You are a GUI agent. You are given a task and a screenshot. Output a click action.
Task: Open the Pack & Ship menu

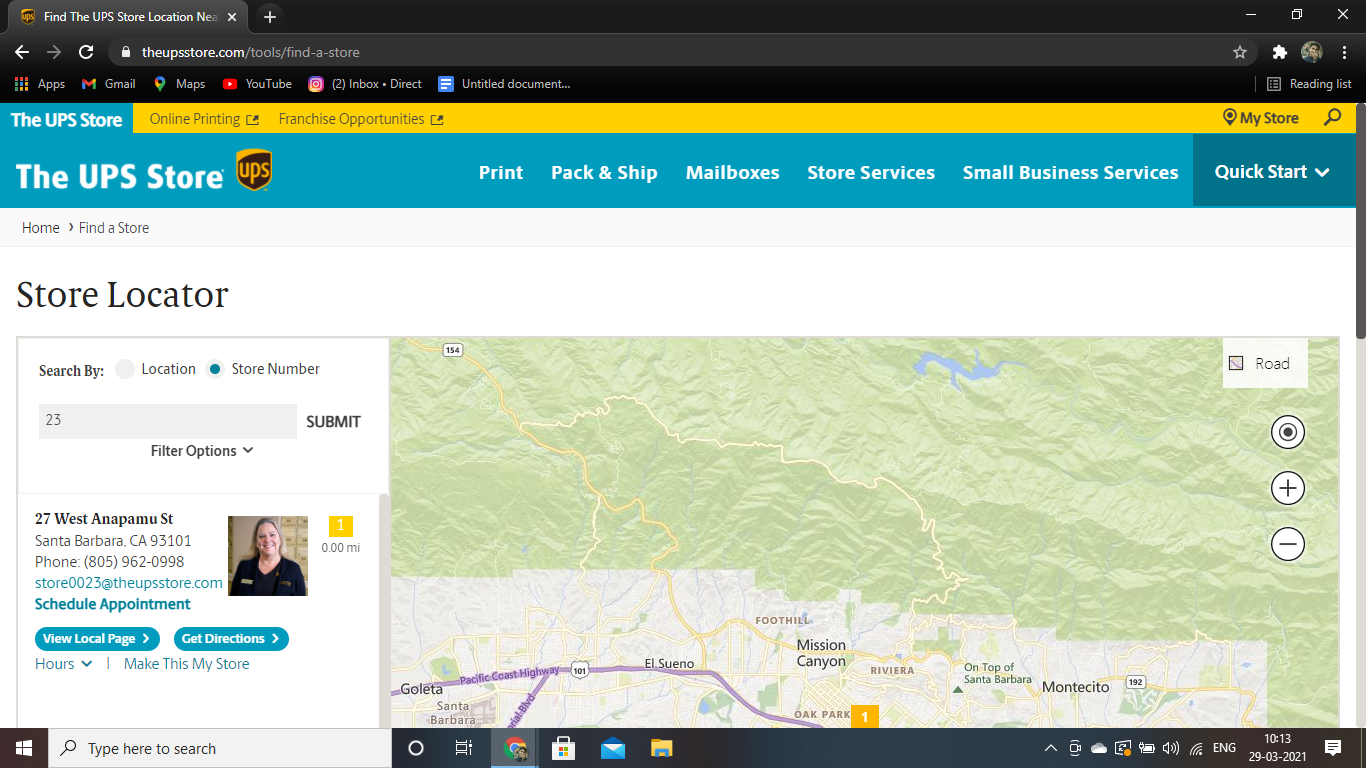[604, 172]
